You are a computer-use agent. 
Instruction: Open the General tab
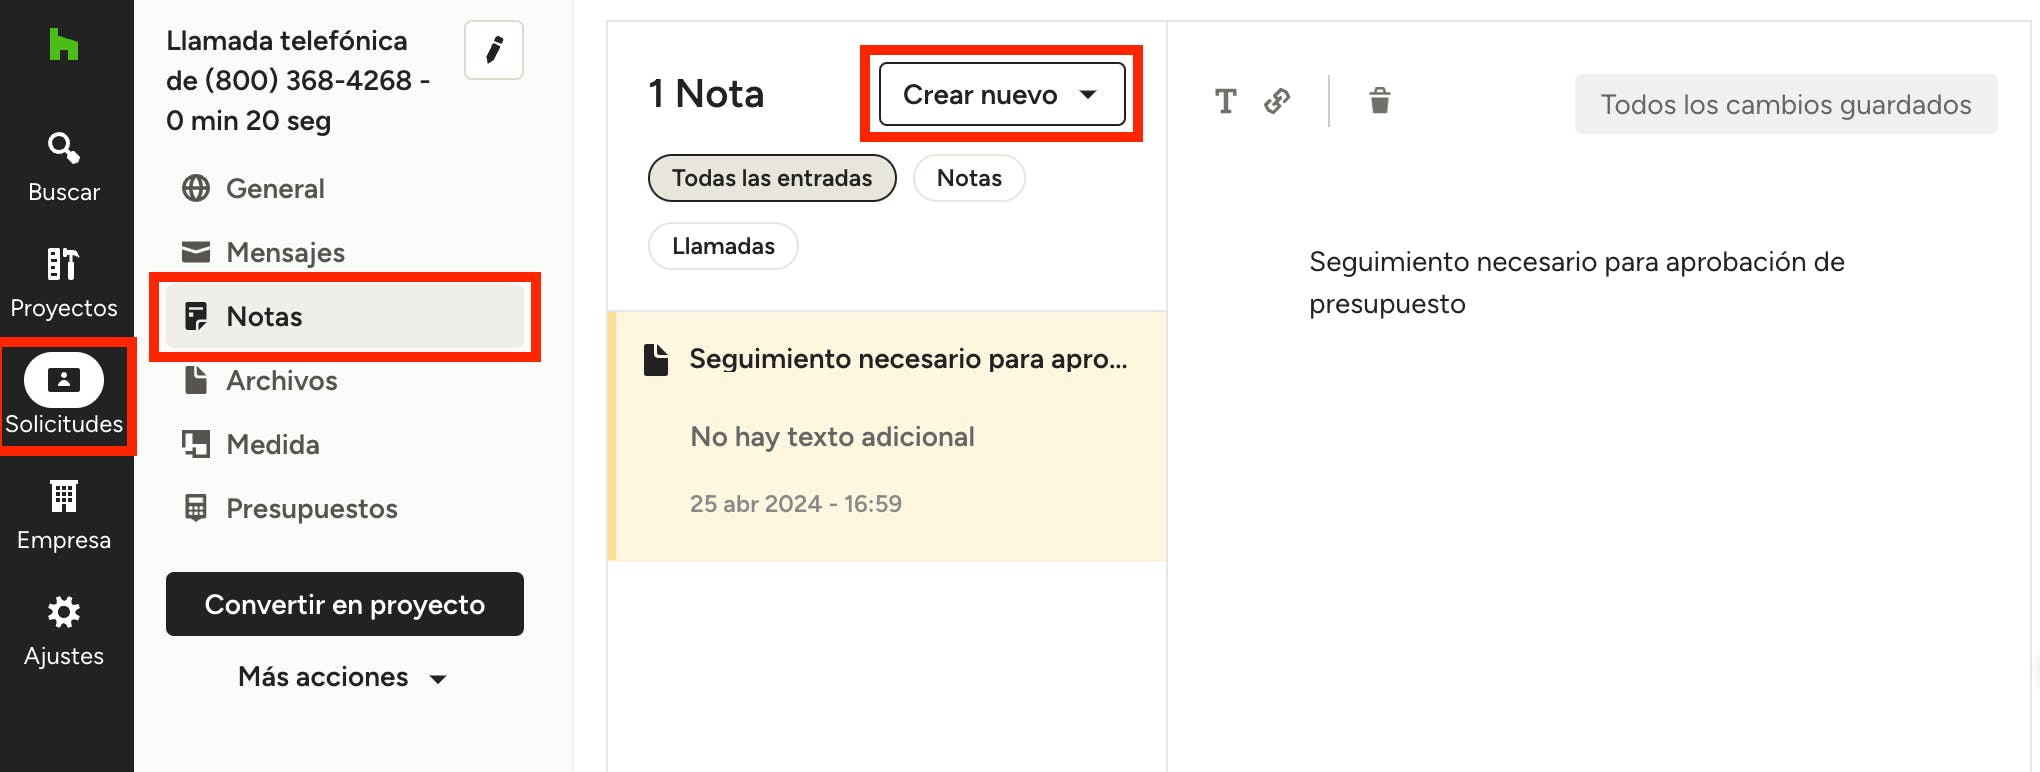[275, 189]
